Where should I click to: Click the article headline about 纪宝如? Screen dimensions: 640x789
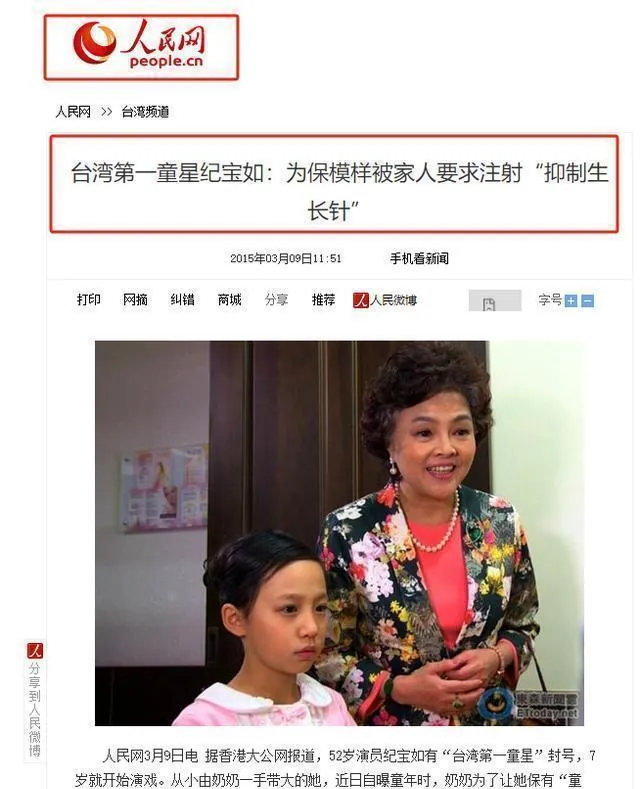[x=340, y=191]
